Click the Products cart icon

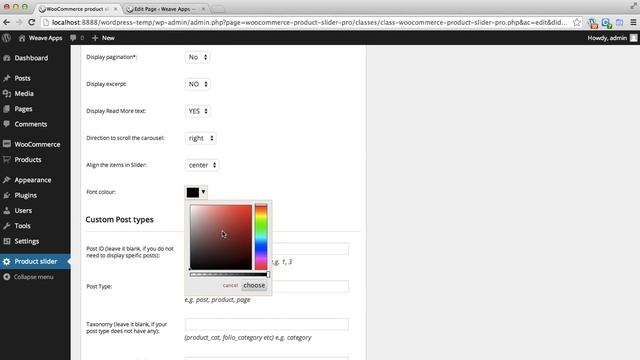click(7, 160)
